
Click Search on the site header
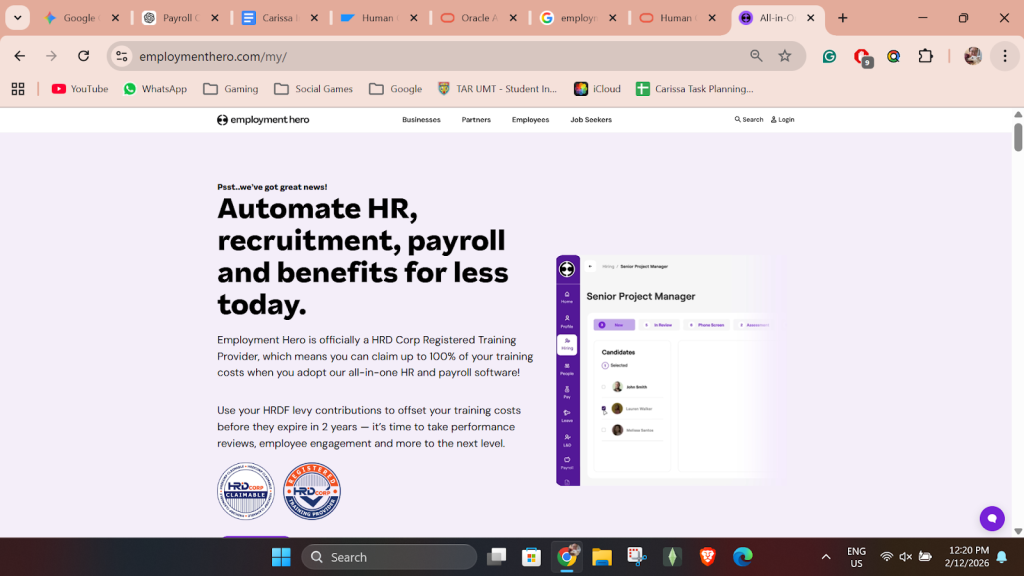(748, 120)
